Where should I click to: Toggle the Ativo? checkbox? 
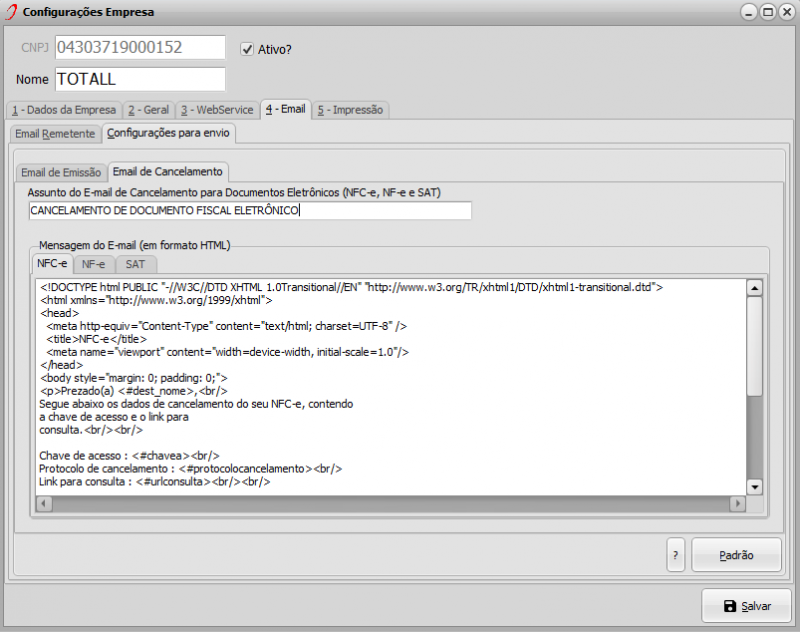[x=248, y=48]
